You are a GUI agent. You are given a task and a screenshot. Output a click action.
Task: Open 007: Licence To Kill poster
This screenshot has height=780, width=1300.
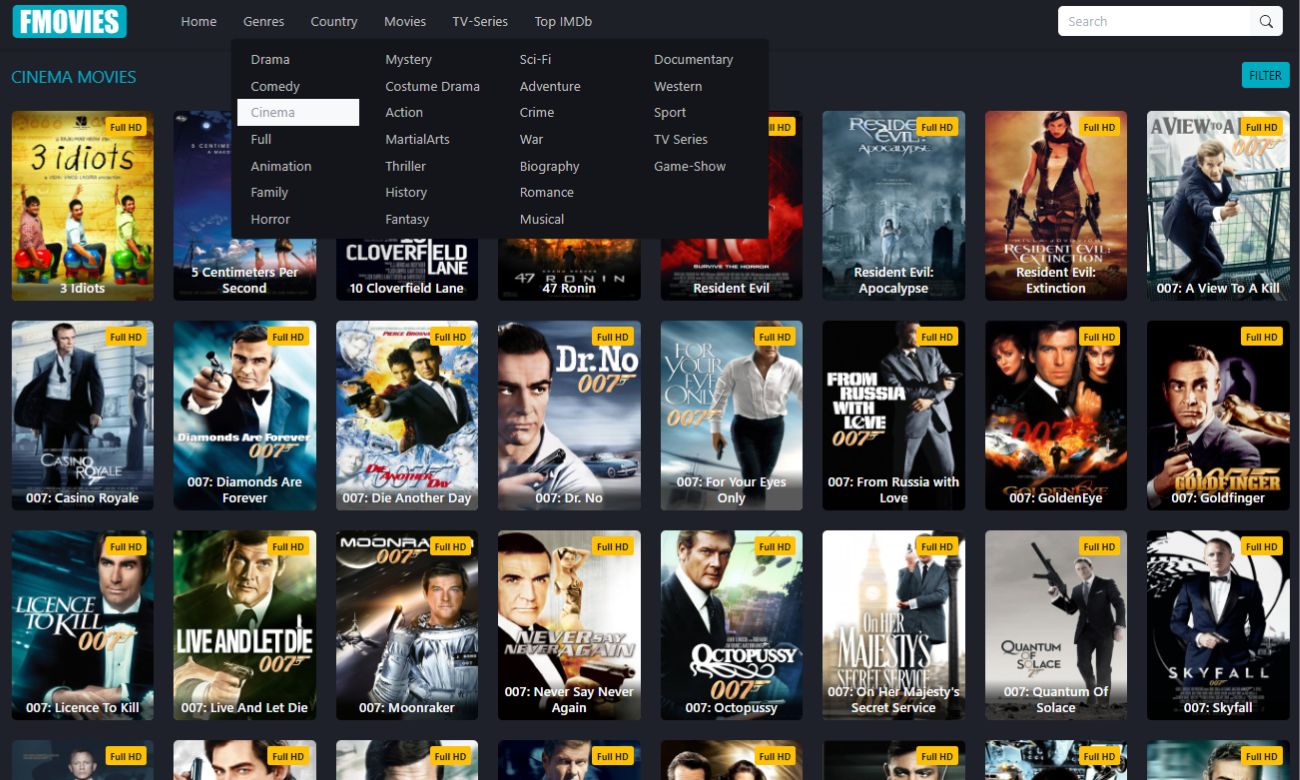tap(82, 625)
